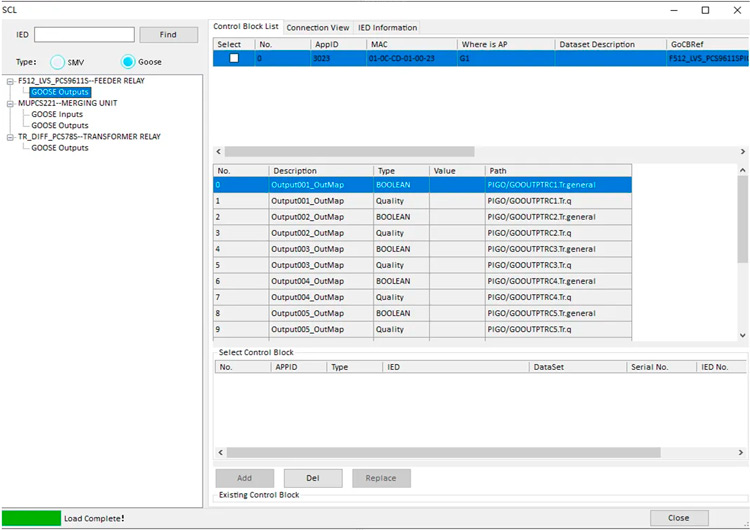Screen dimensions: 750x530
Task: Click the horizontal scrollbar thumb under control block list
Action: point(350,152)
